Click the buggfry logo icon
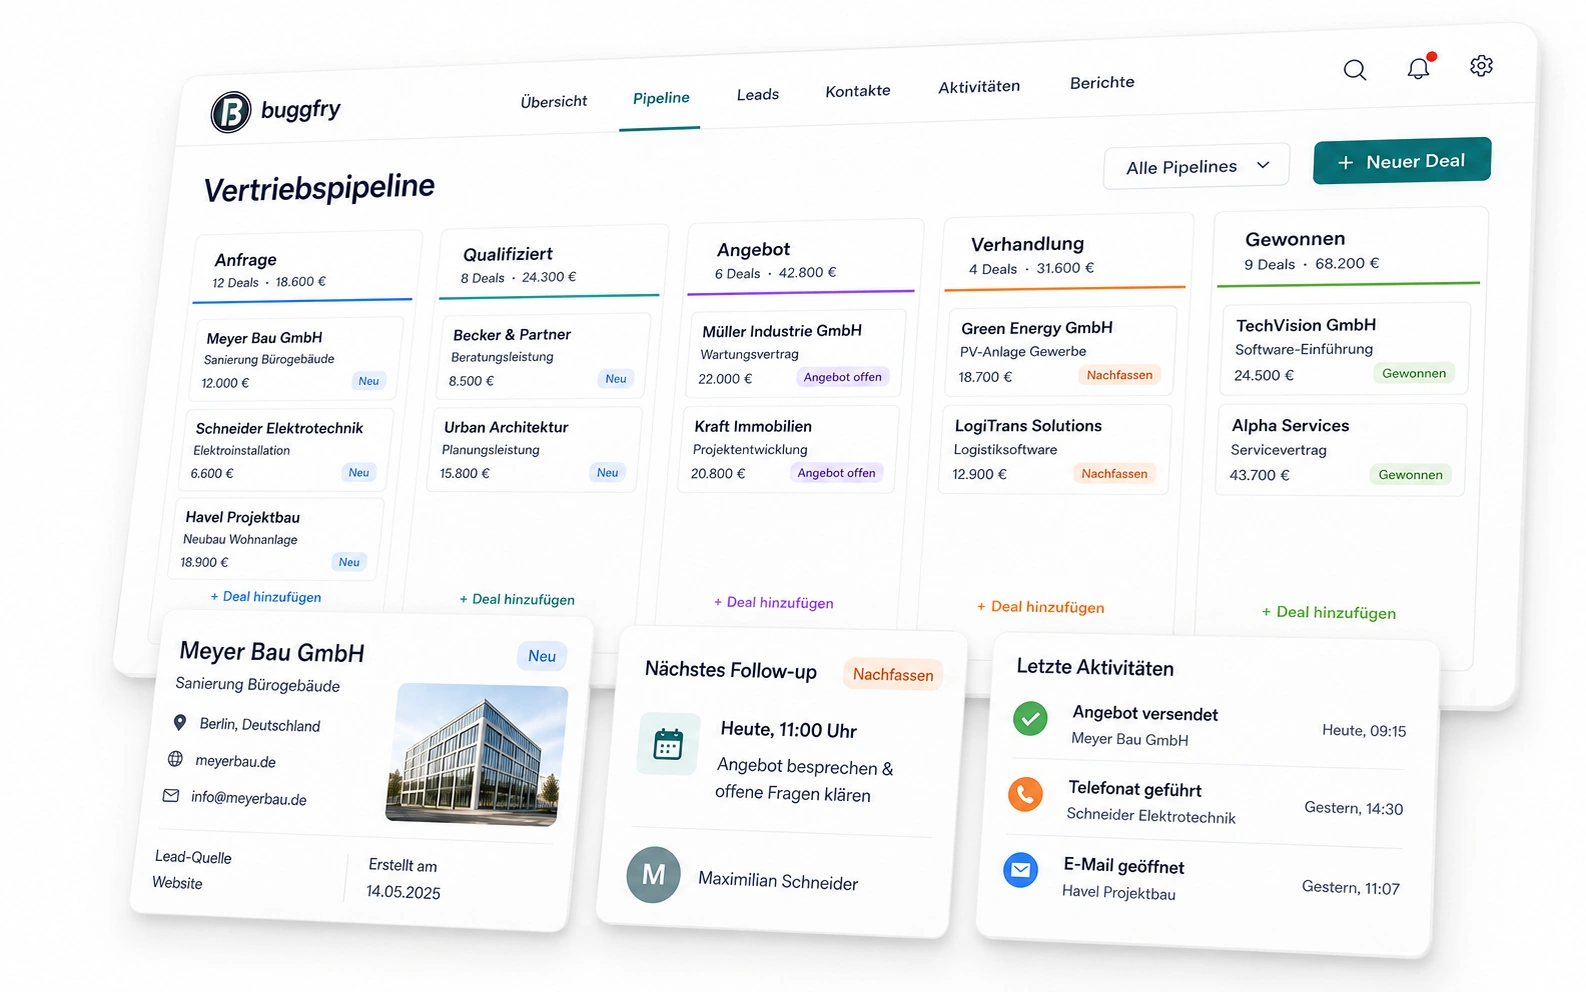This screenshot has width=1586, height=992. pos(231,112)
